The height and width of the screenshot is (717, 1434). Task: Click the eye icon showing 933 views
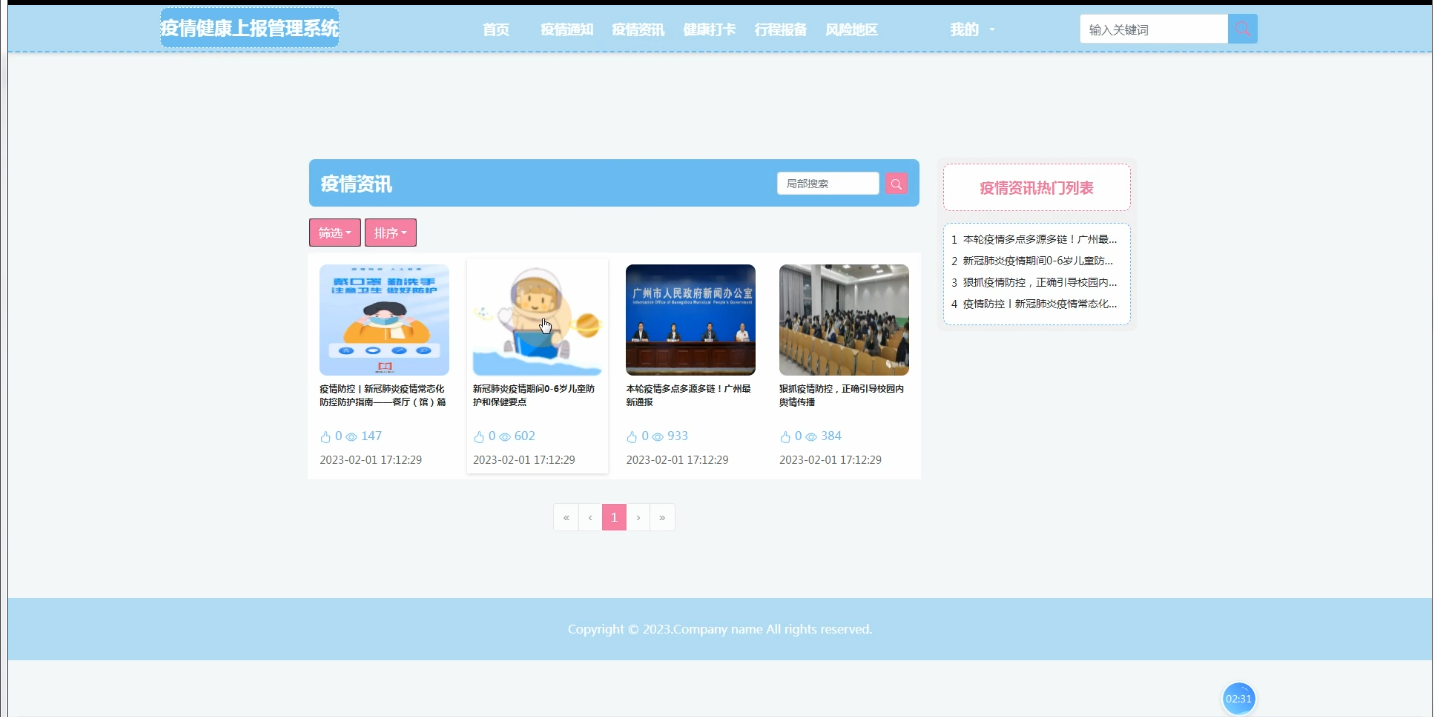click(x=658, y=436)
